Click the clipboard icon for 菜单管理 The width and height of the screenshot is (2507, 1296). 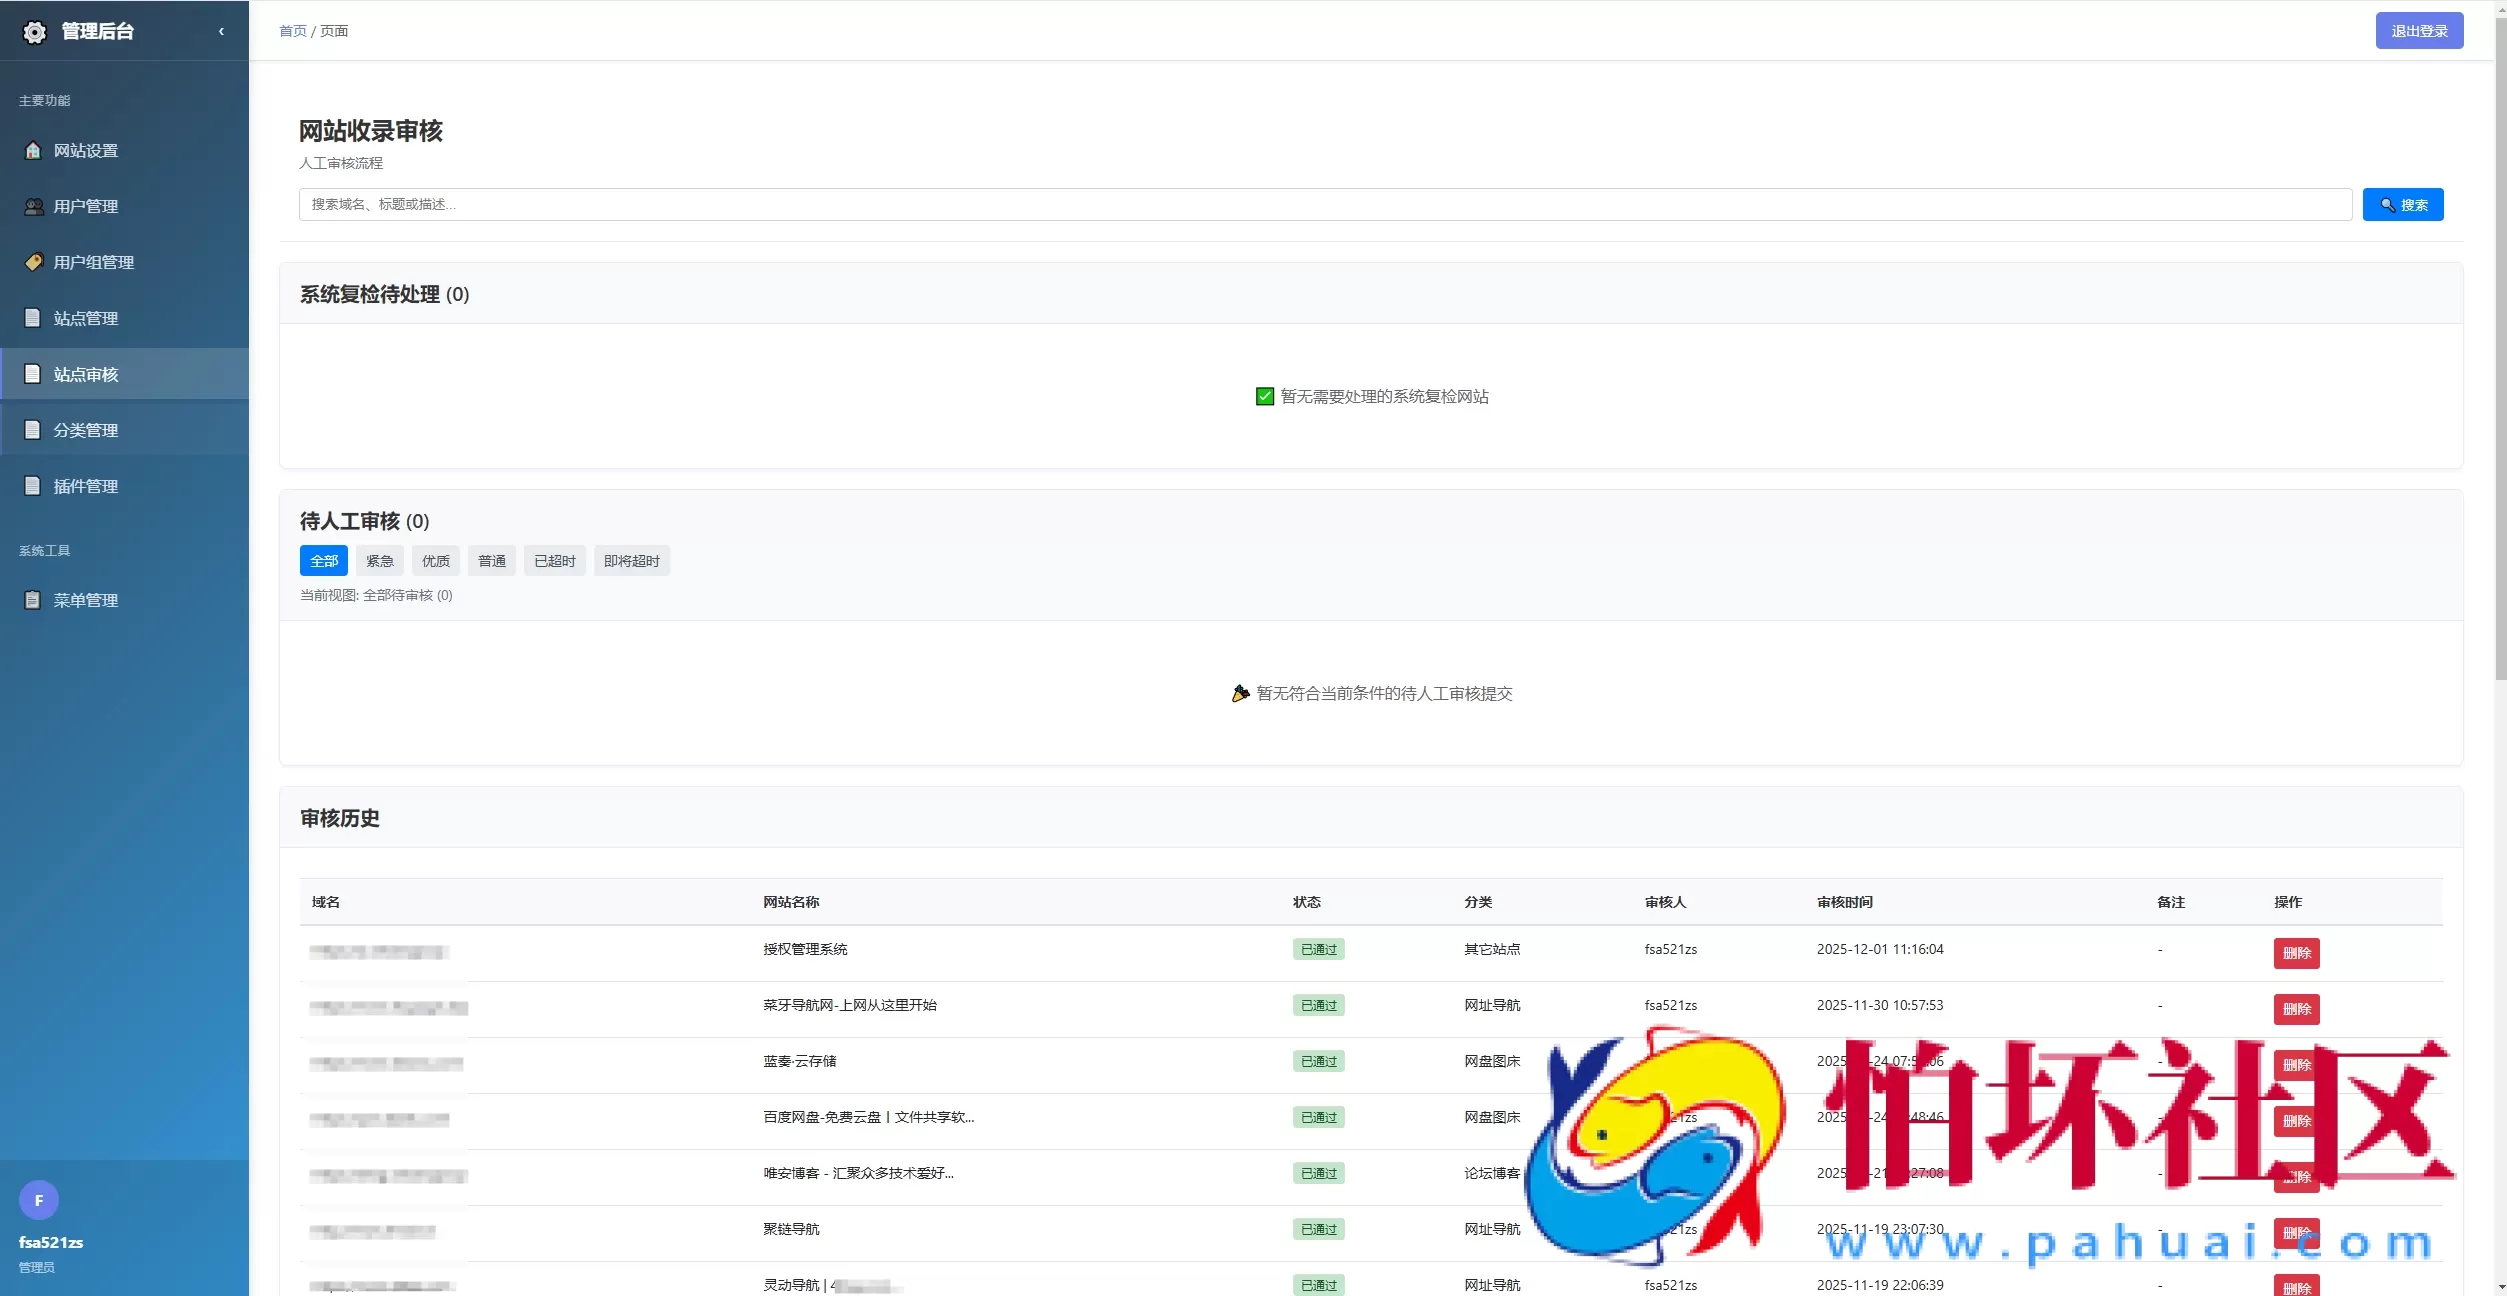point(33,600)
